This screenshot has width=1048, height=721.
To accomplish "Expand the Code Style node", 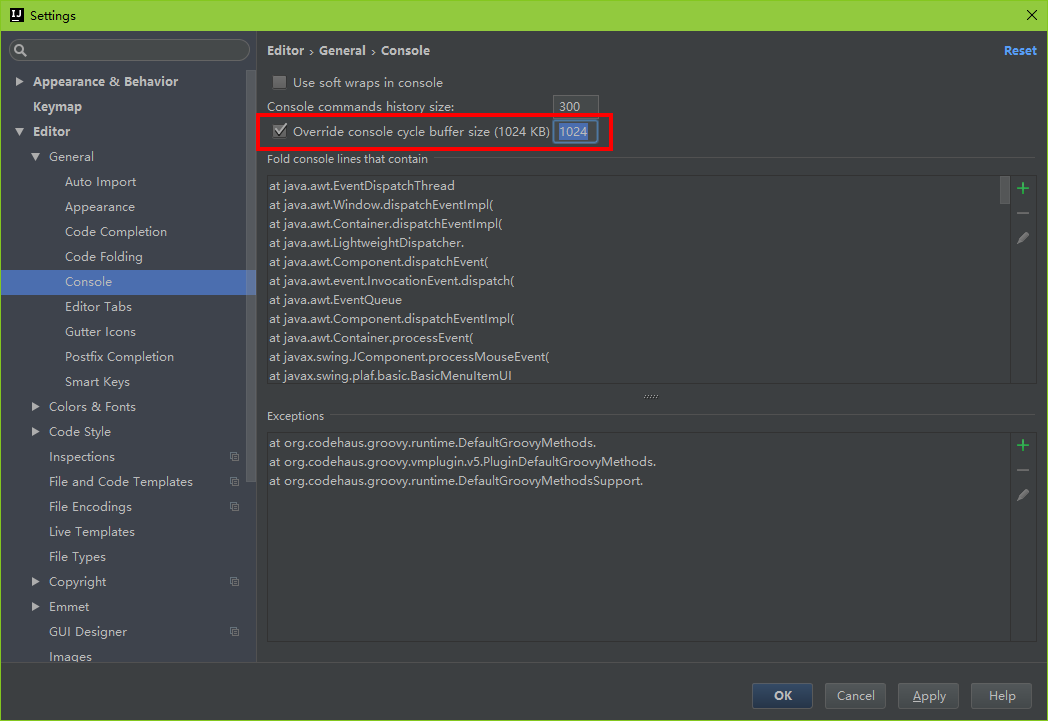I will pos(36,432).
